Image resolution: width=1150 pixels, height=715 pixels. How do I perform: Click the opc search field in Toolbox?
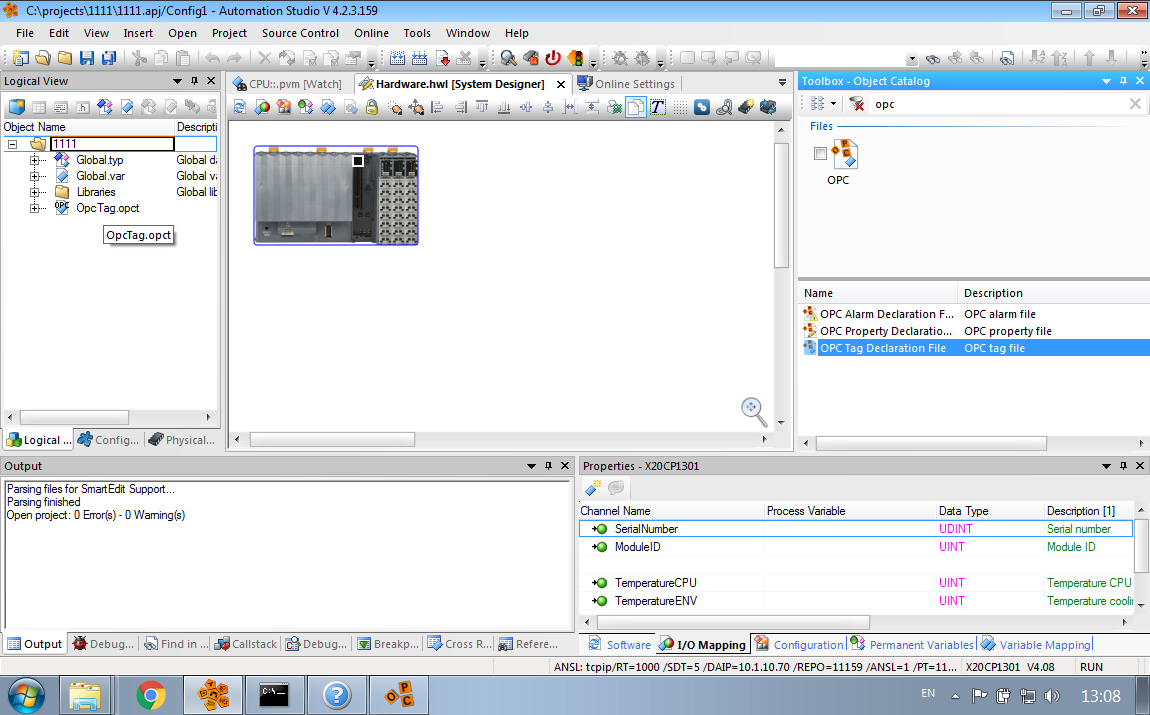point(999,104)
